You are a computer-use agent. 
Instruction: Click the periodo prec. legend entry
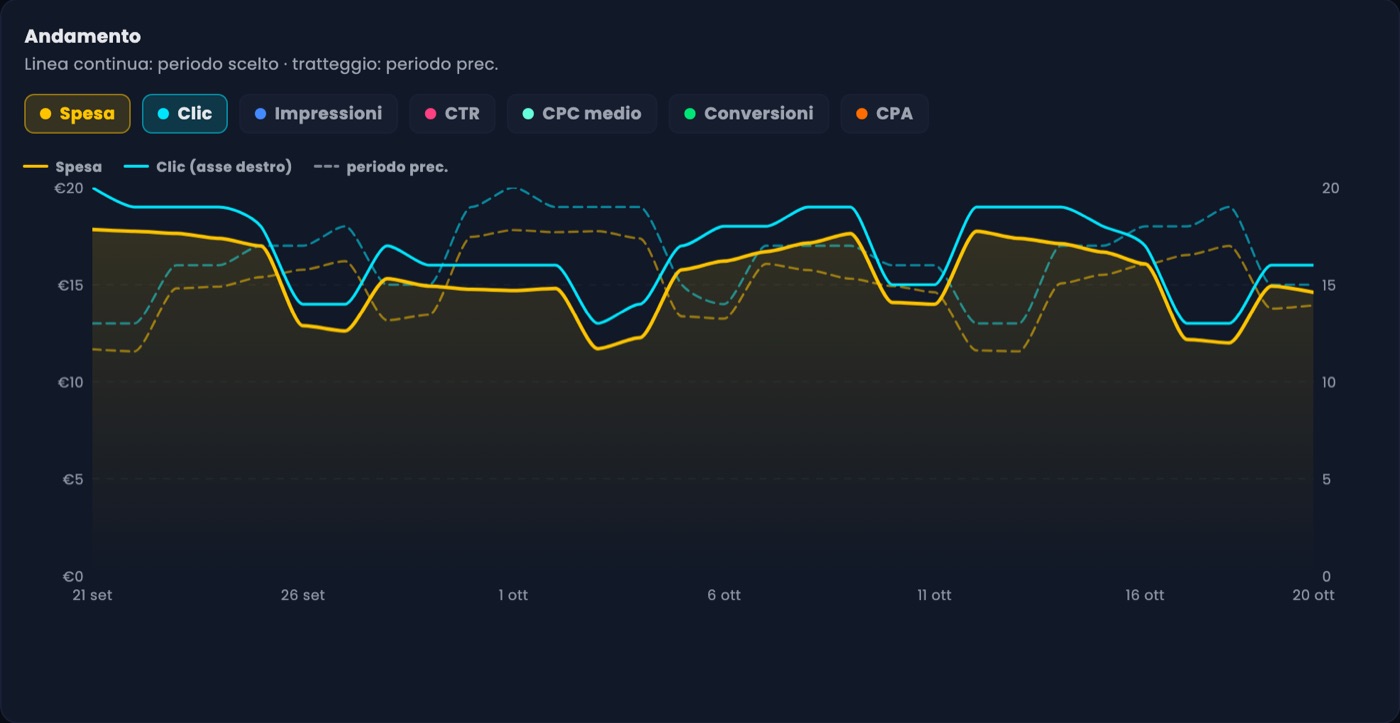pyautogui.click(x=381, y=167)
